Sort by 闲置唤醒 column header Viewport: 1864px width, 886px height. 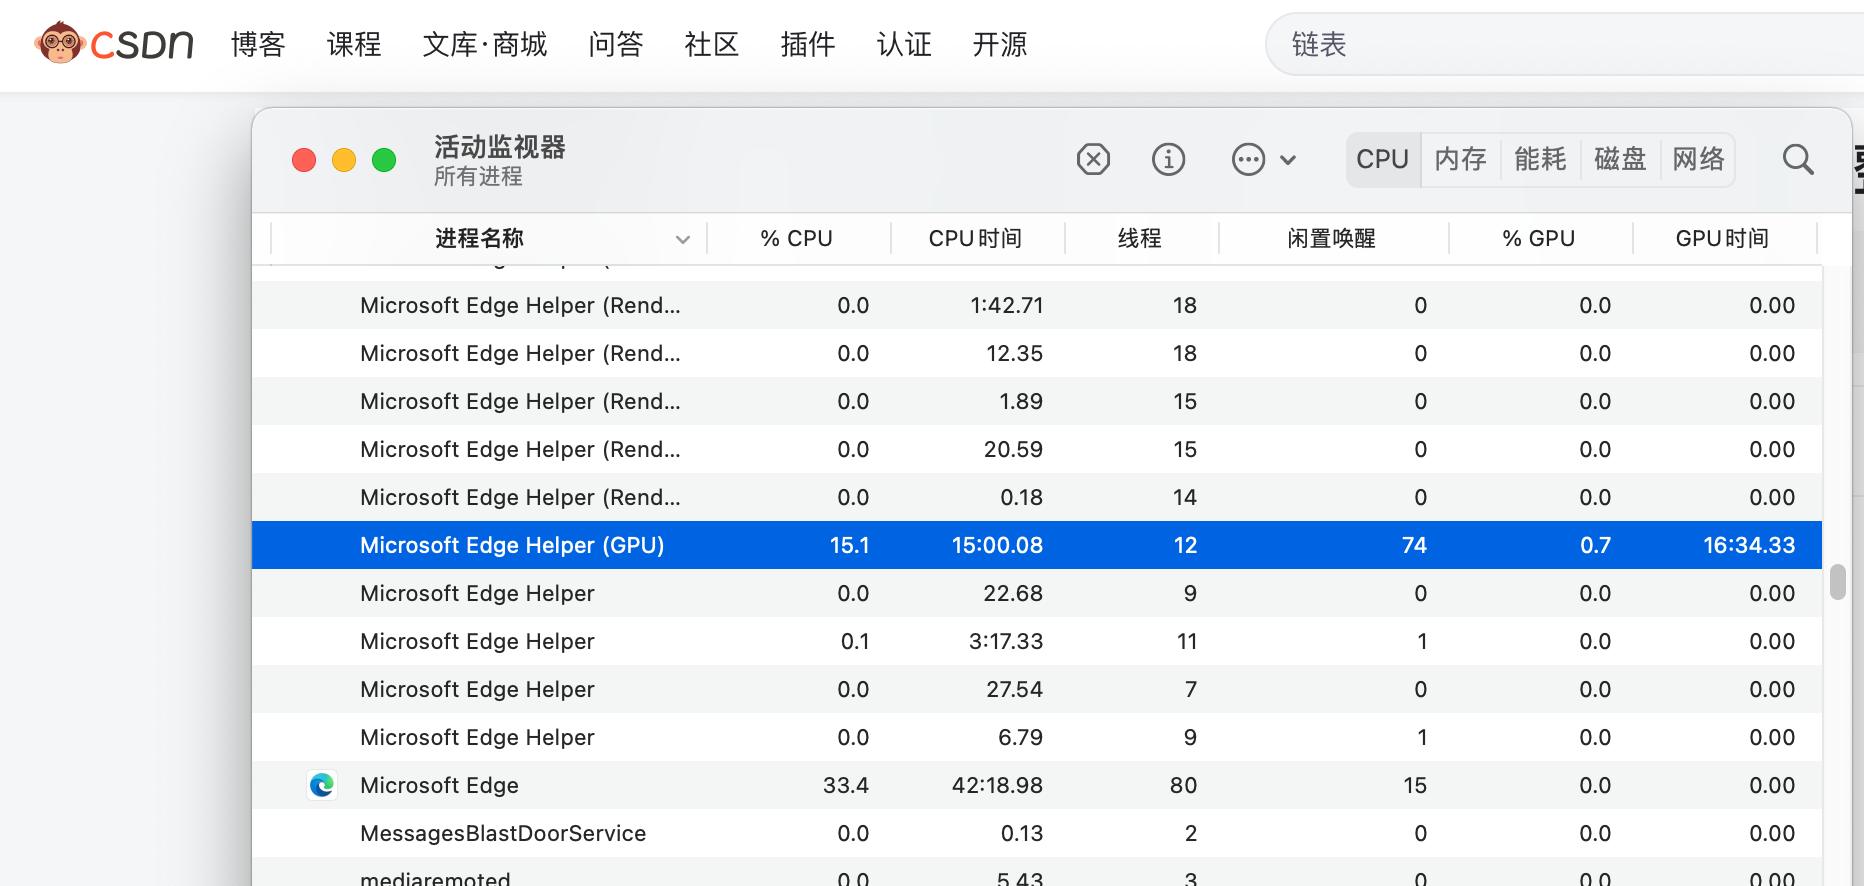click(x=1332, y=239)
